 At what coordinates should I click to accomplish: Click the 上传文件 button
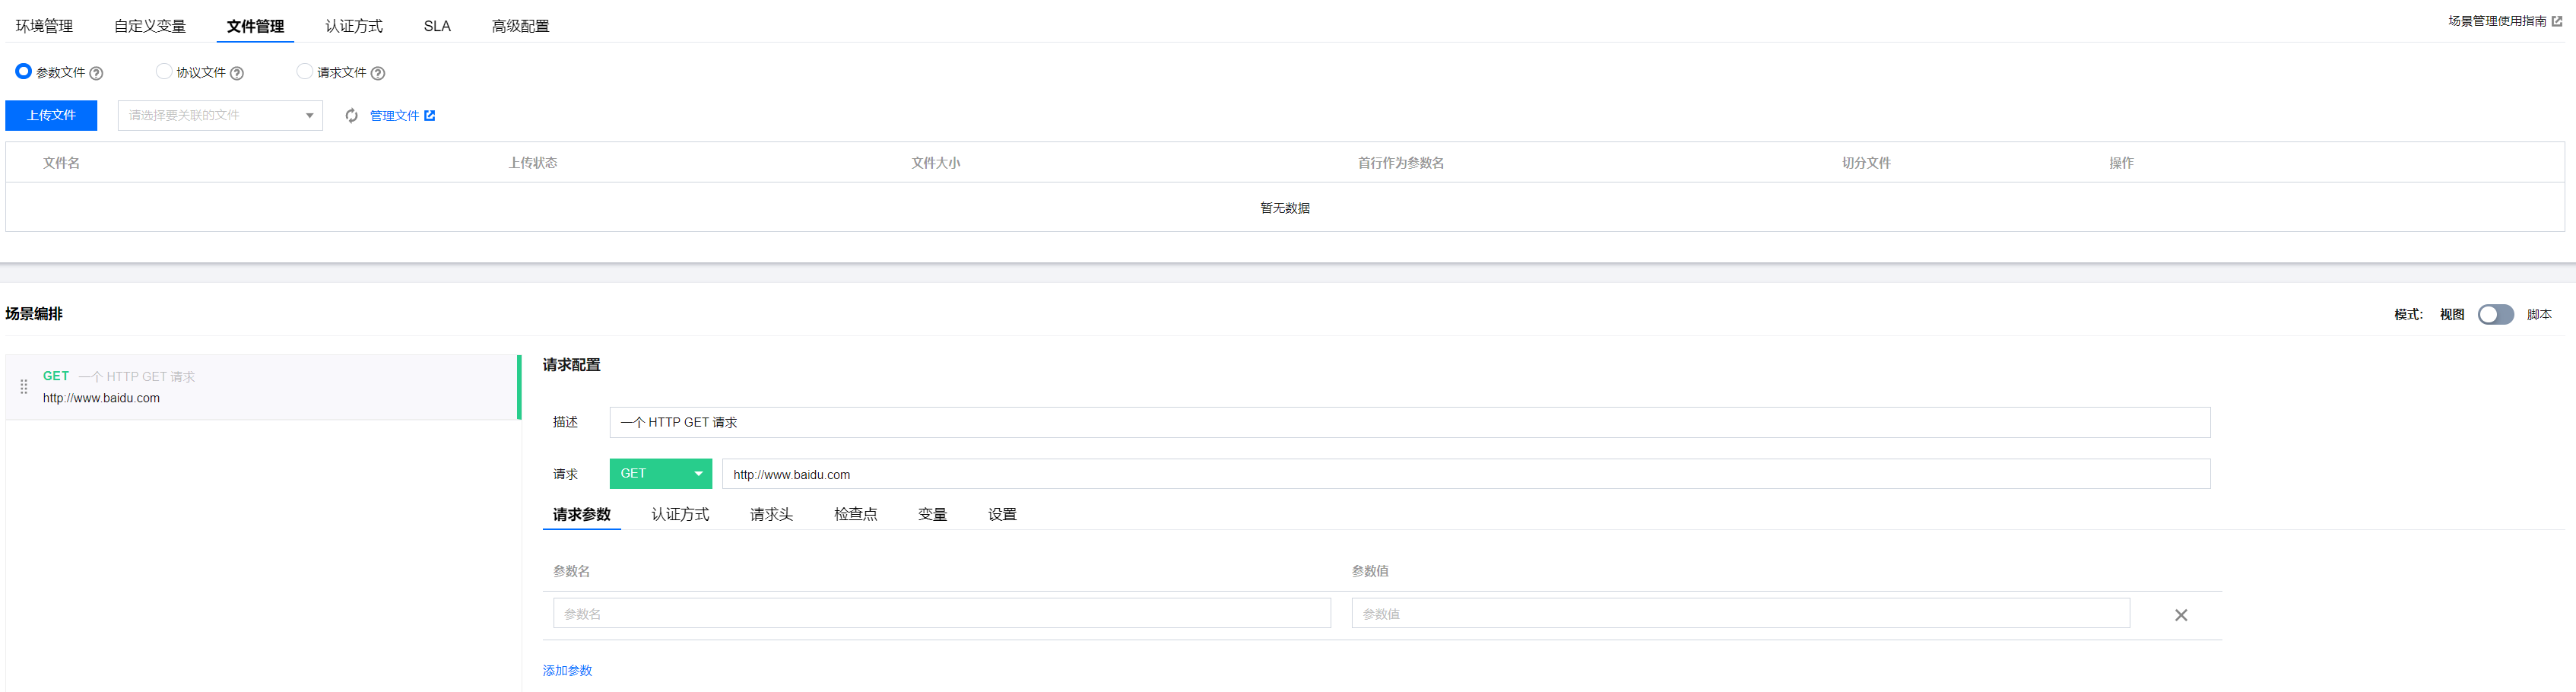click(51, 116)
